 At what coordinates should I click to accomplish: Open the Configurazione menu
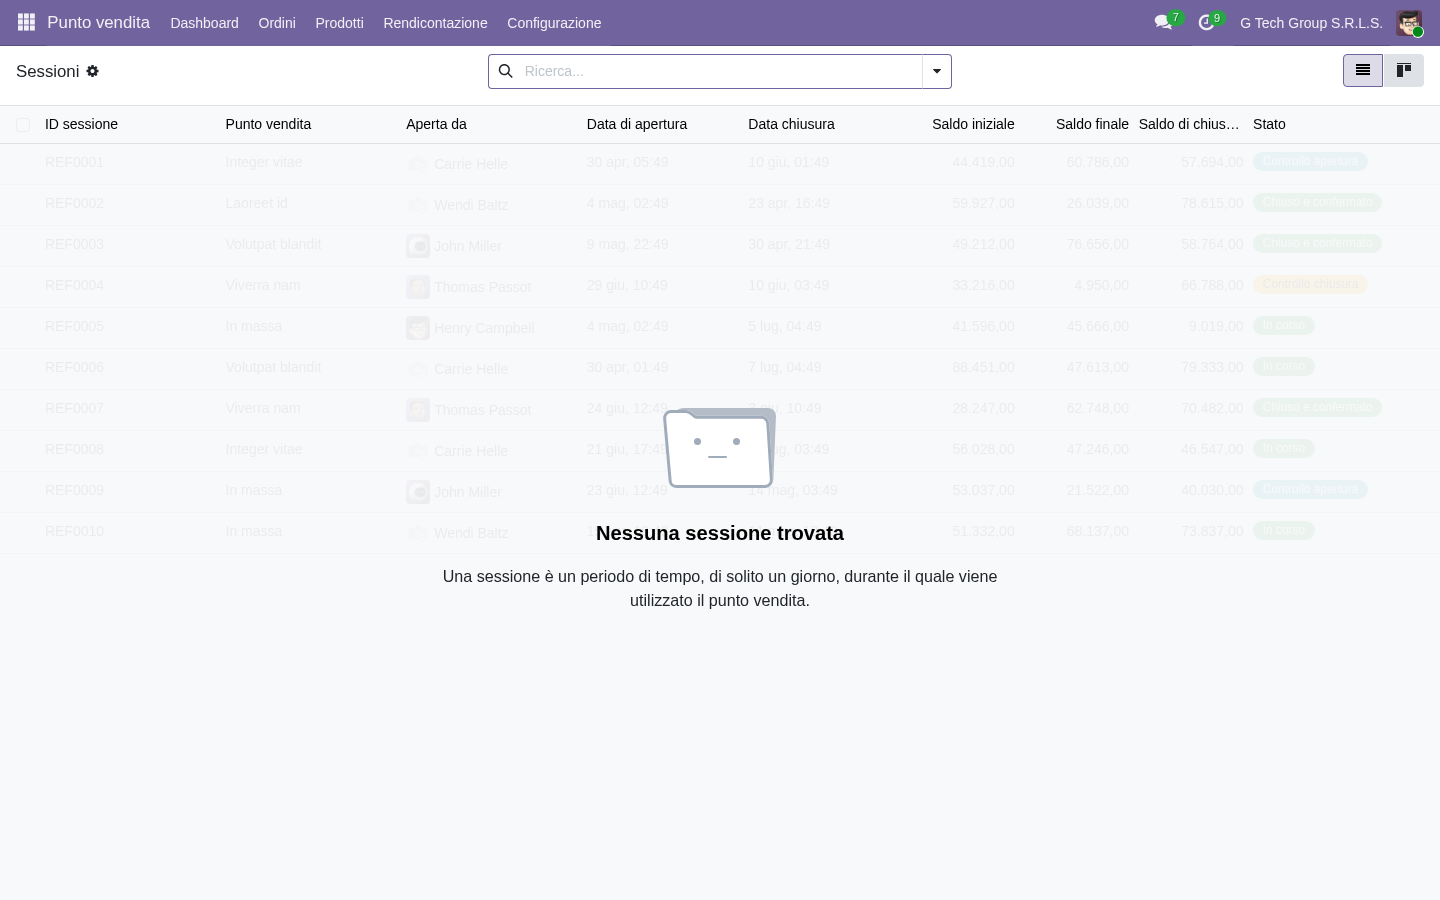554,23
